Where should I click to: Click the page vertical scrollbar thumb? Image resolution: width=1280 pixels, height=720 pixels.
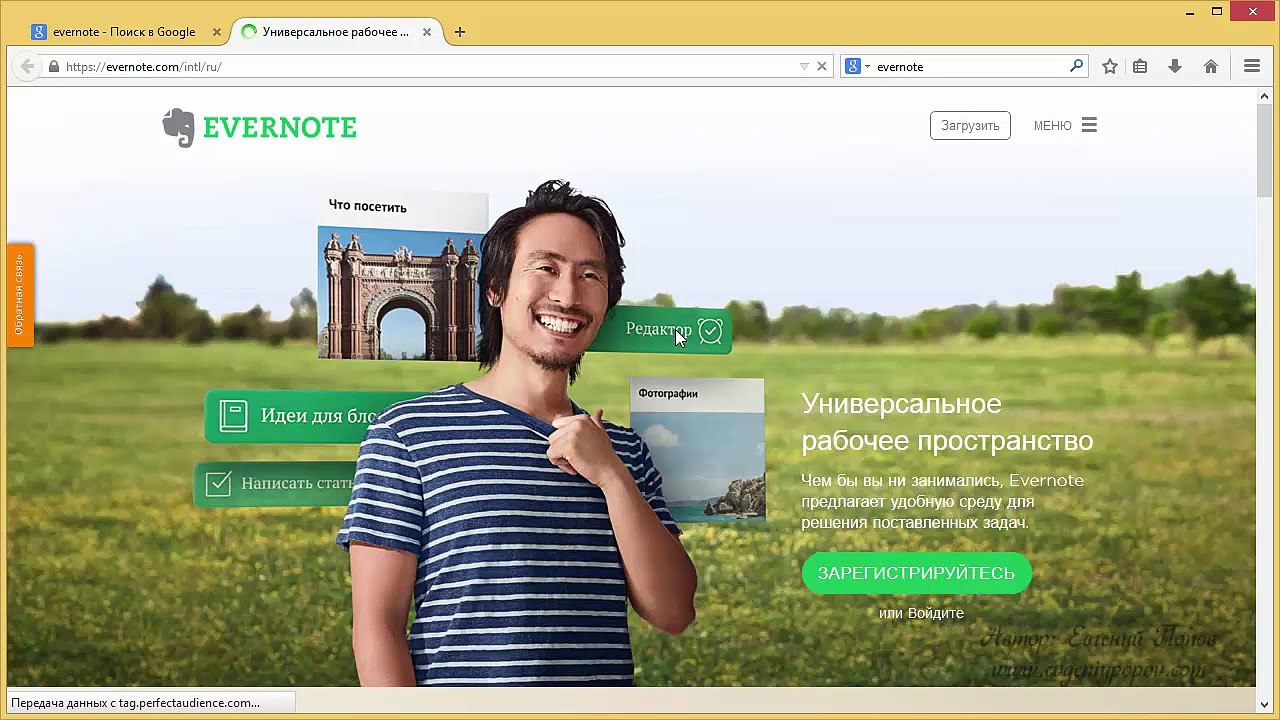[x=1265, y=150]
